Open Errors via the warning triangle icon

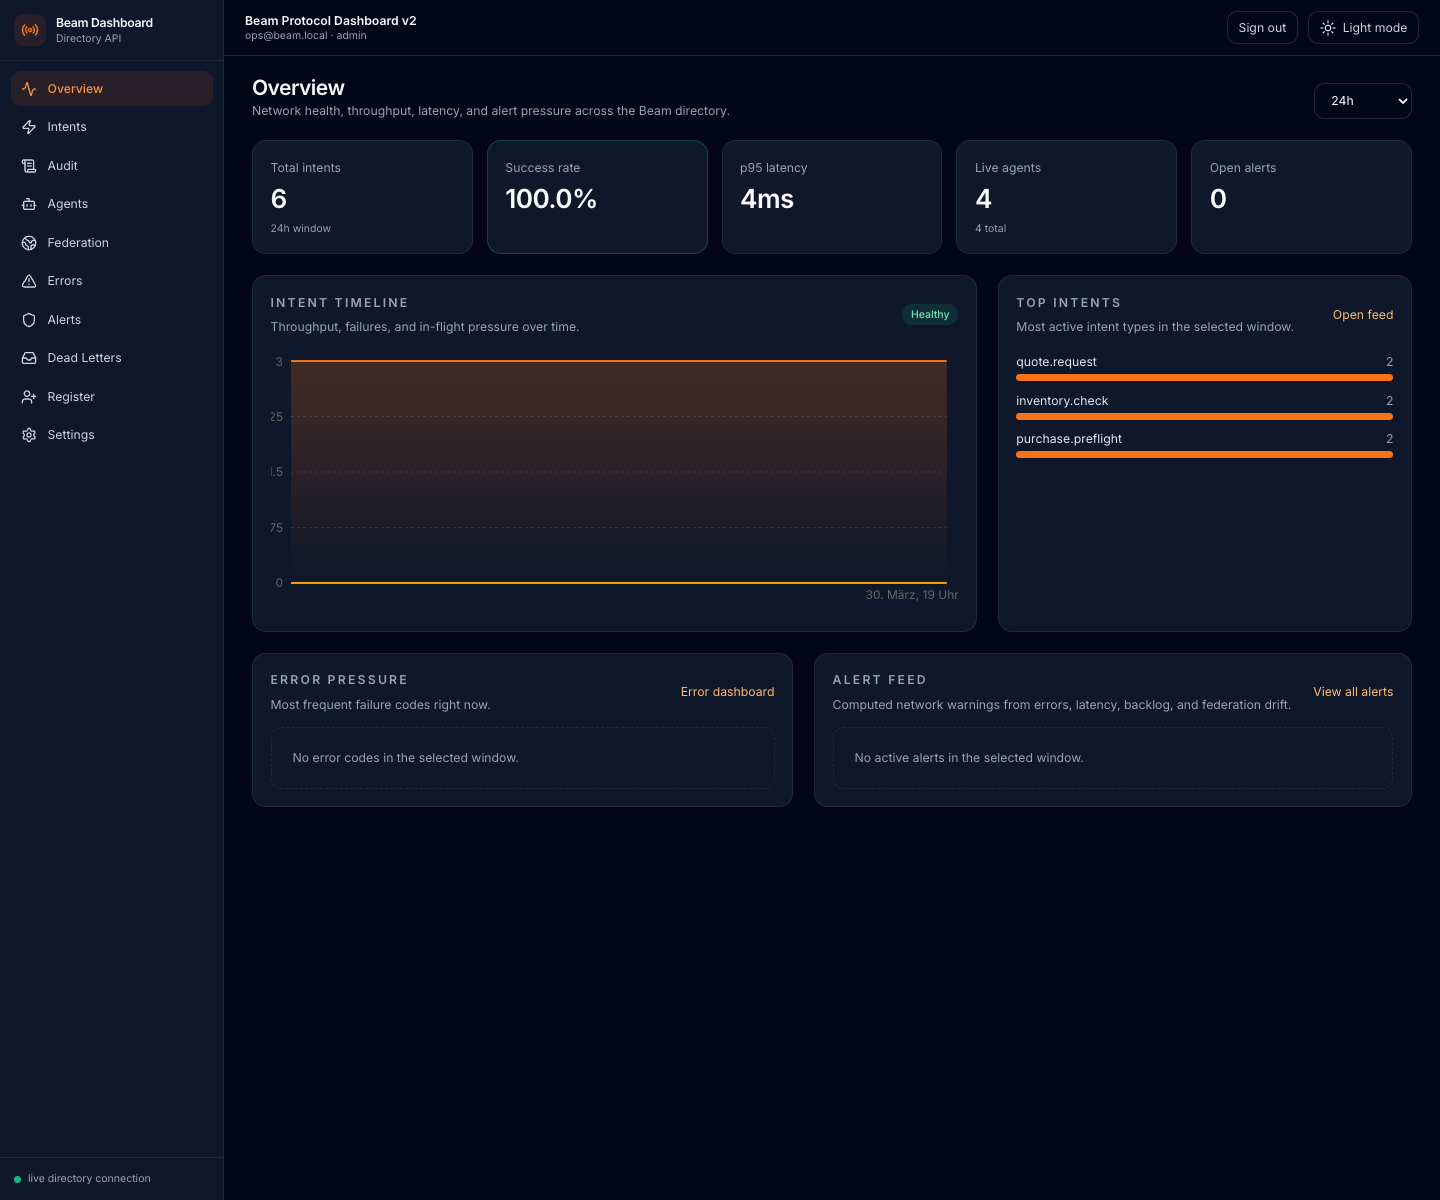tap(29, 281)
